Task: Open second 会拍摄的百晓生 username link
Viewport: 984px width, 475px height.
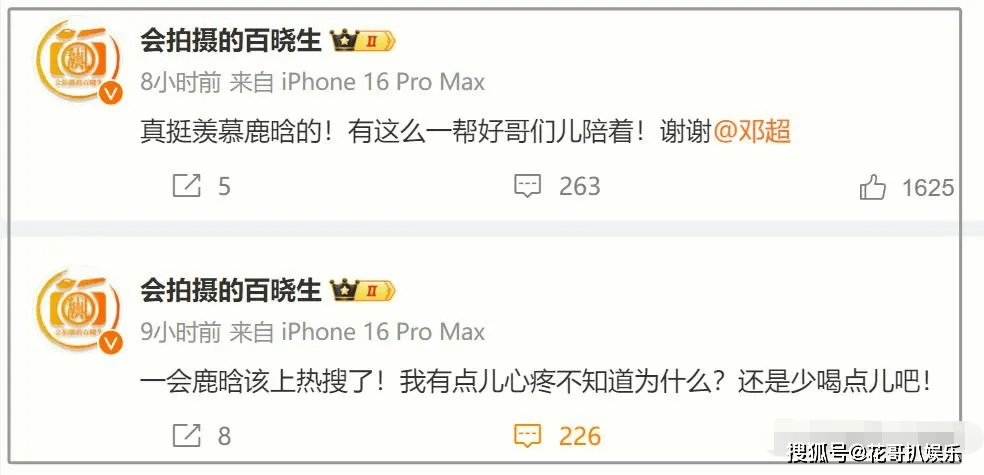Action: point(231,291)
